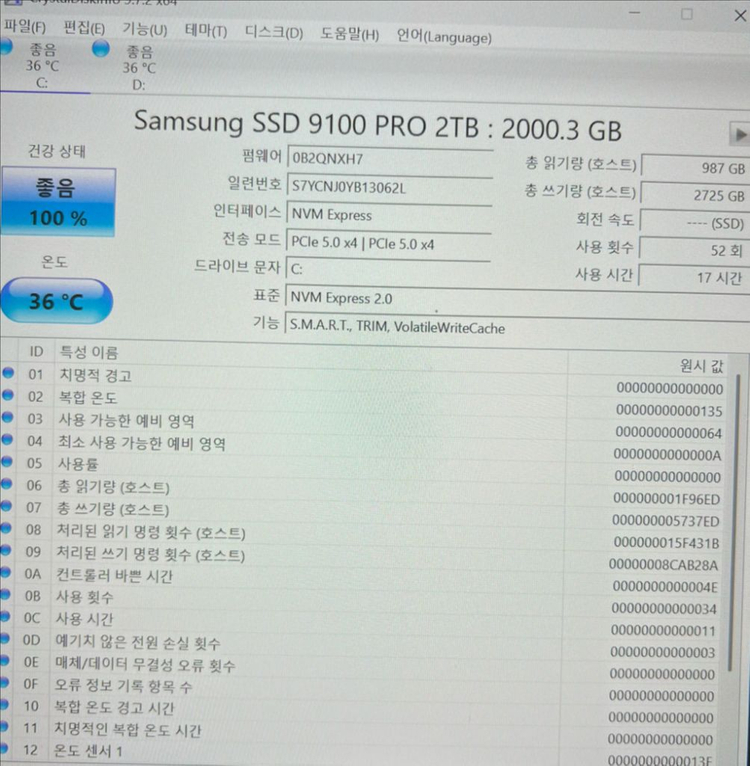Select the 사용 가능한 예비 영역 row
The image size is (750, 766).
(x=362, y=426)
